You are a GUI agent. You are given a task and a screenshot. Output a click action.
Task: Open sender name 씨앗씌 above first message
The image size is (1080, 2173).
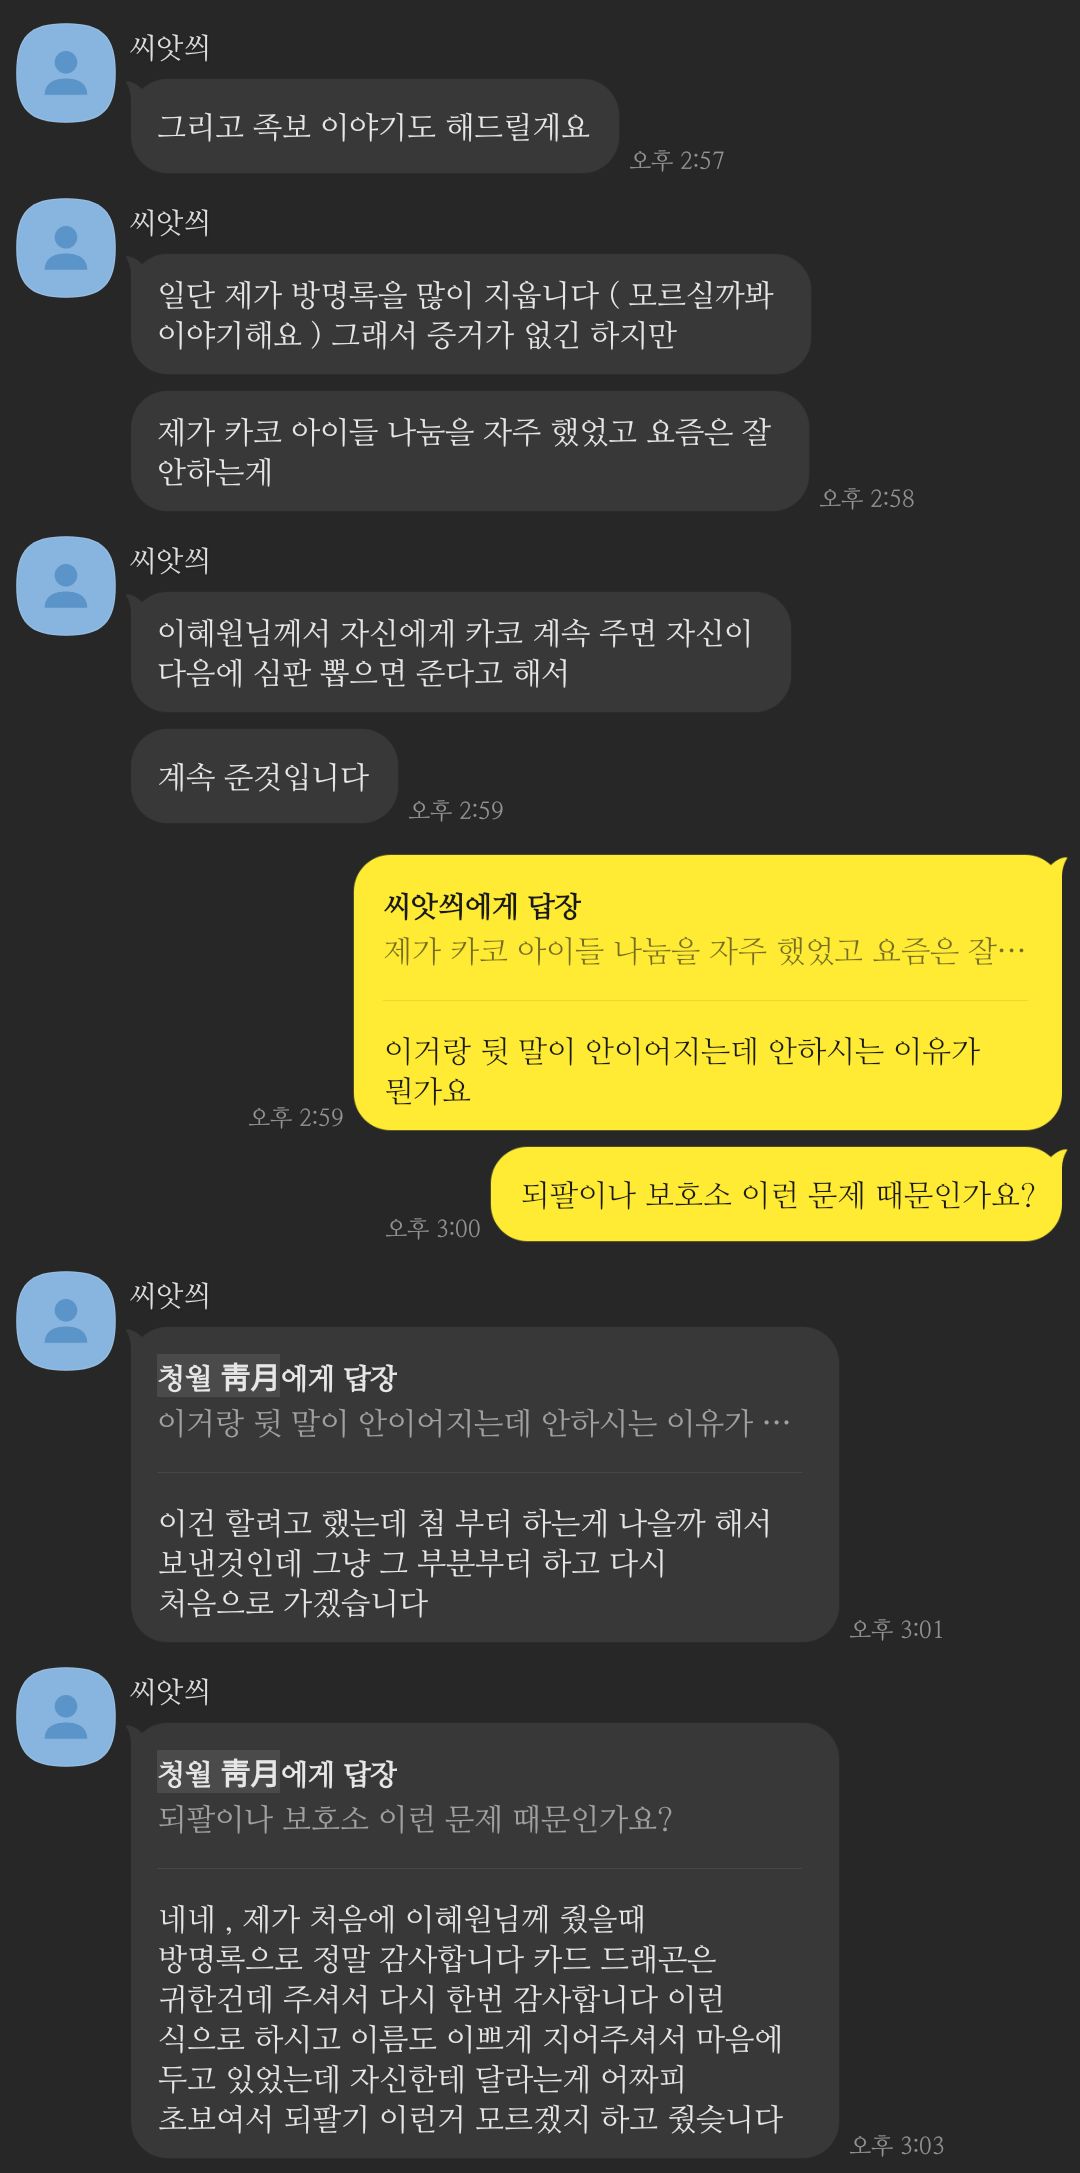point(170,47)
